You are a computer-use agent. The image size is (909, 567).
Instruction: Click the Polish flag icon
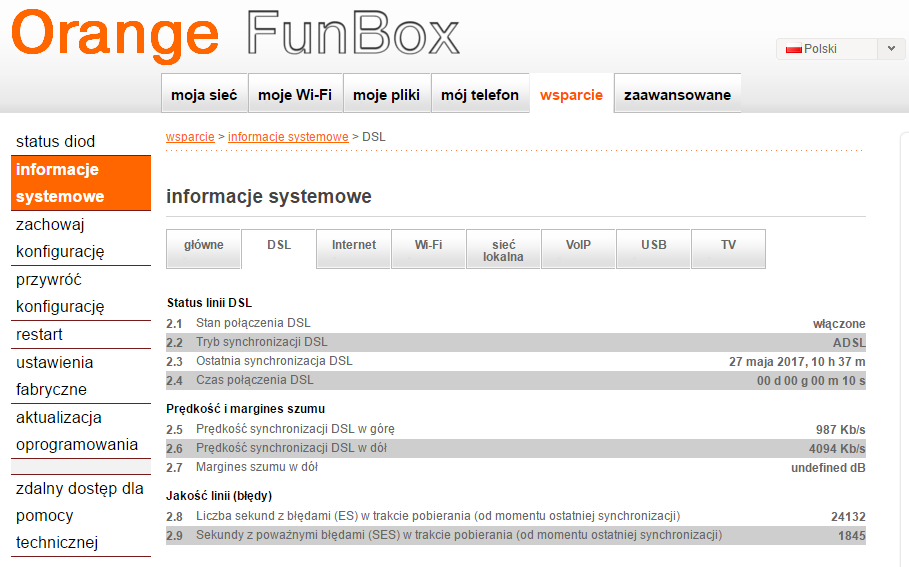[794, 49]
